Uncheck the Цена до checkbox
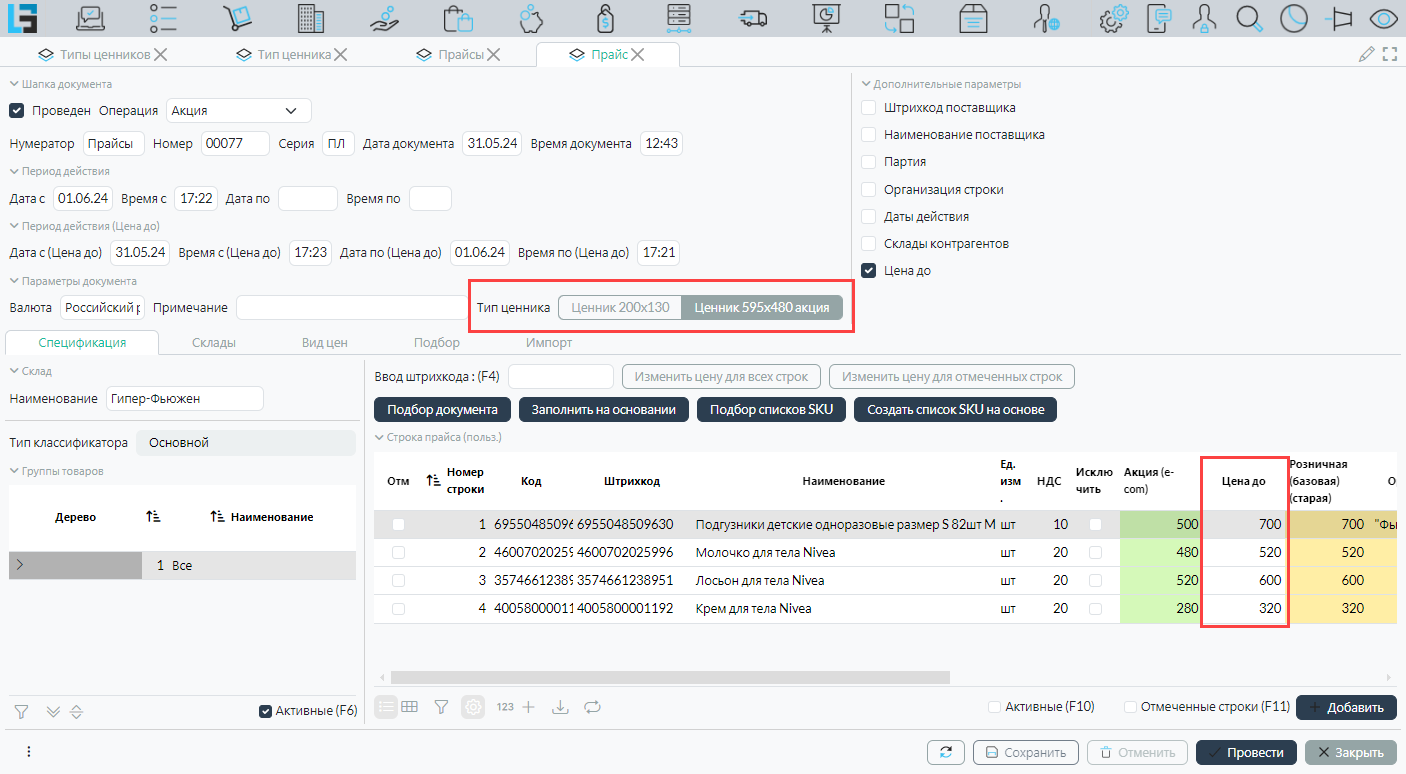The height and width of the screenshot is (774, 1406). [x=869, y=270]
